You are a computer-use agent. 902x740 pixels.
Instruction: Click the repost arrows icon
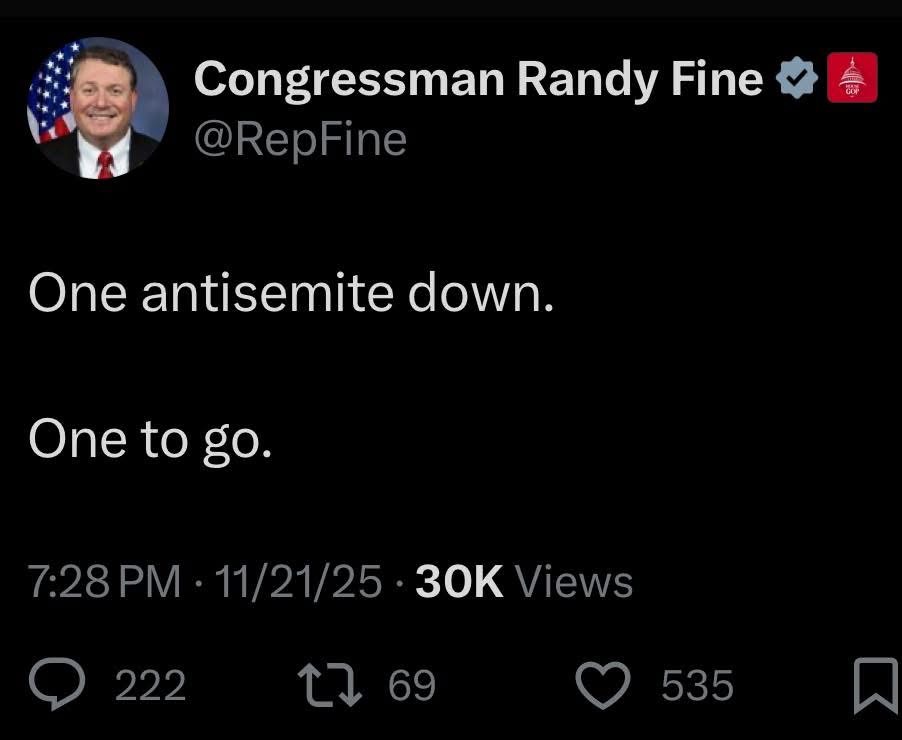pos(330,685)
